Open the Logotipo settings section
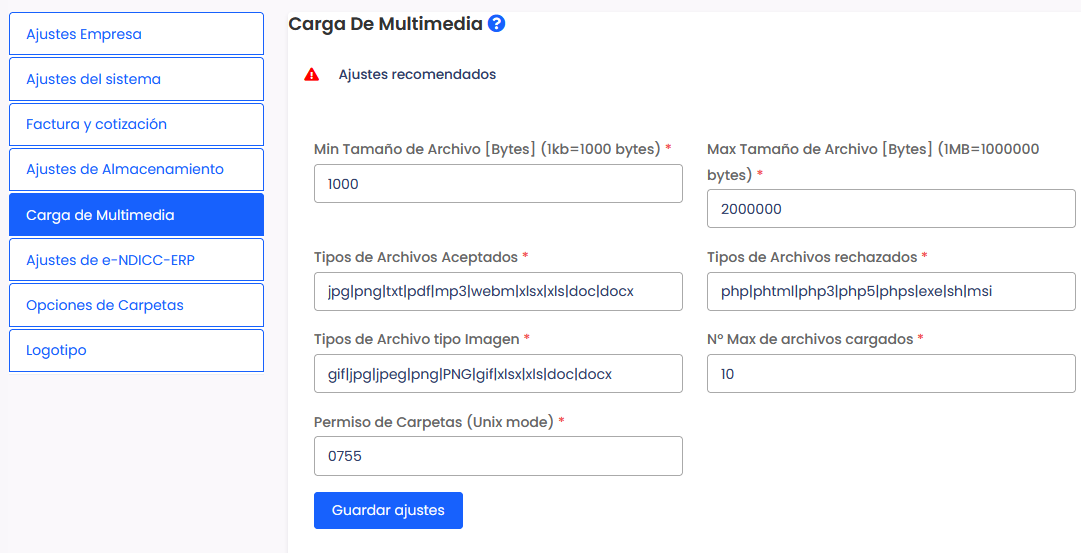 click(x=136, y=350)
